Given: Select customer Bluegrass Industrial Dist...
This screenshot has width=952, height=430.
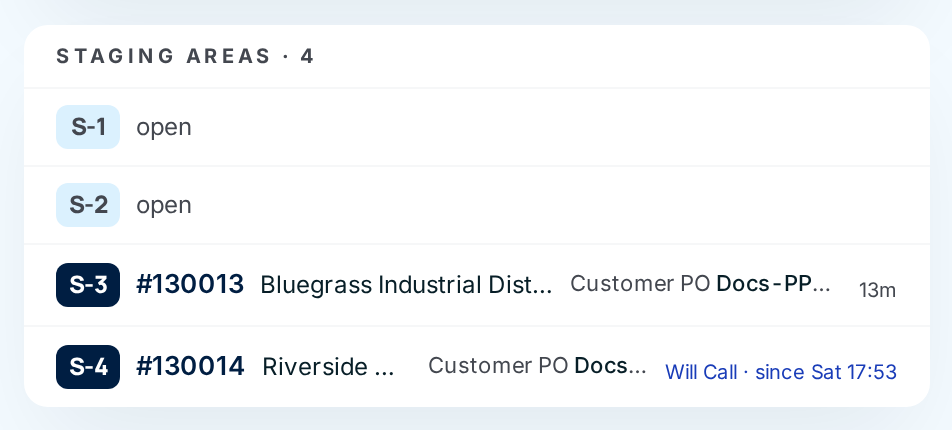Looking at the screenshot, I should point(406,285).
